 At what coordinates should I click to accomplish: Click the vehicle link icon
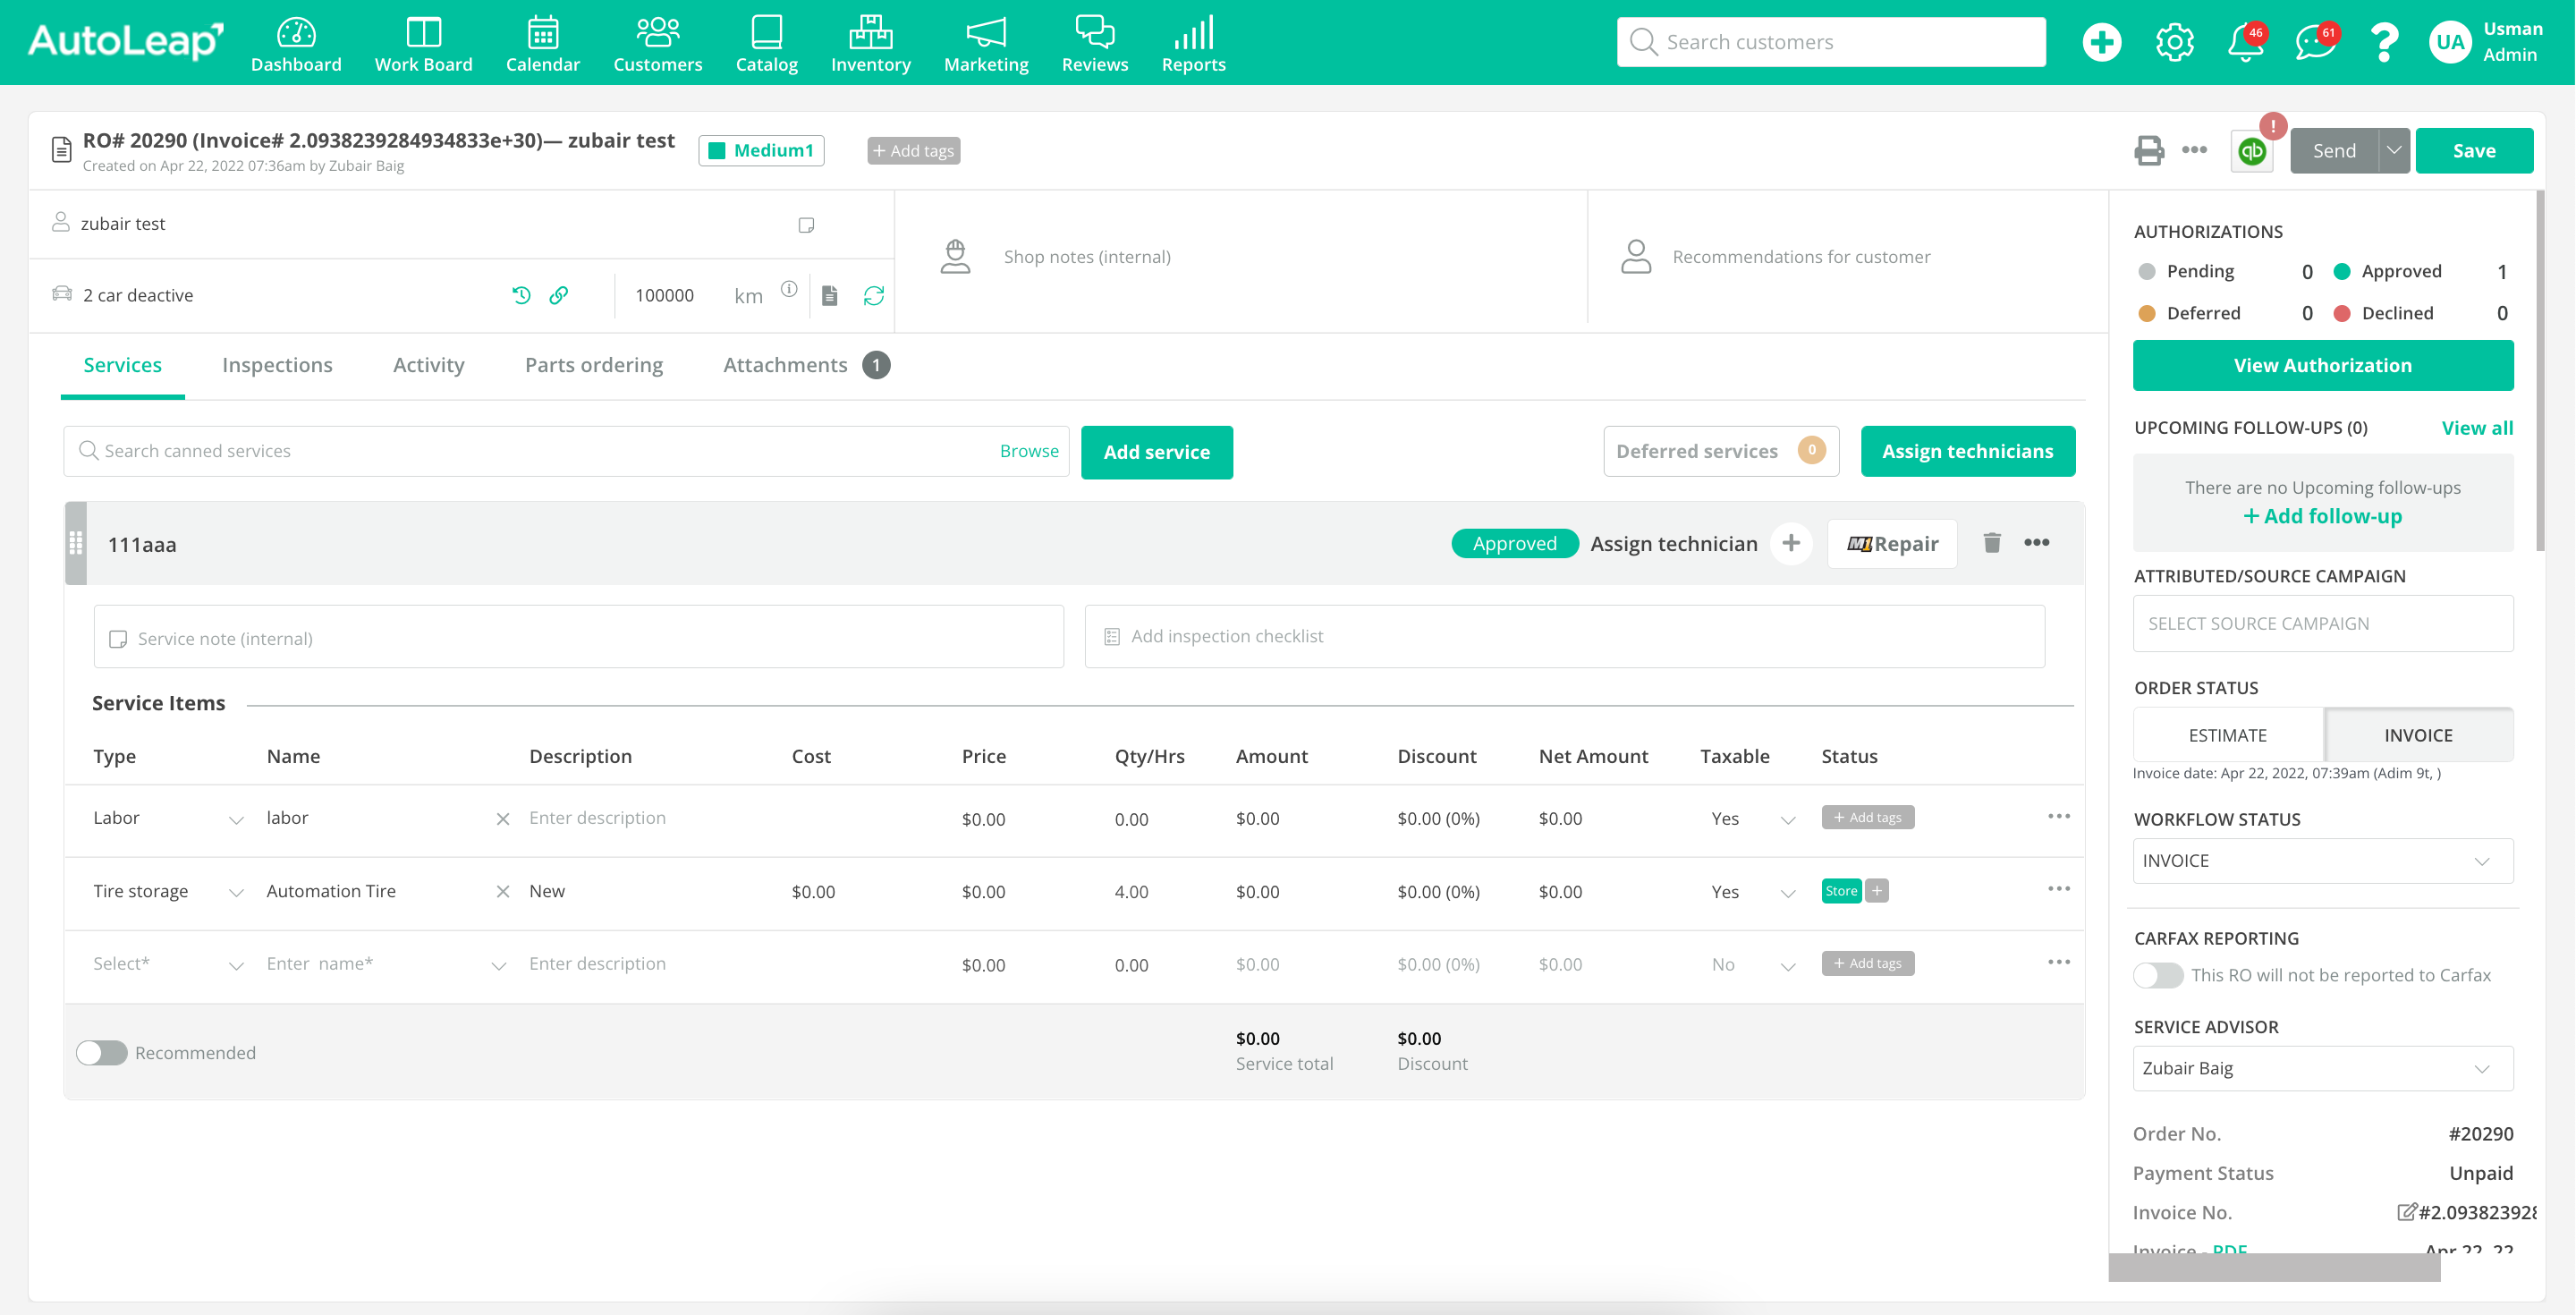(x=559, y=295)
